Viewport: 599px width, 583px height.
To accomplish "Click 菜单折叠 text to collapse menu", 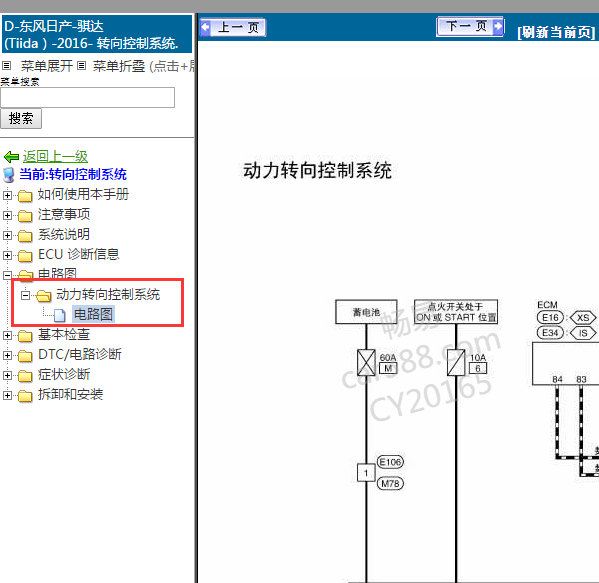I will tap(119, 66).
